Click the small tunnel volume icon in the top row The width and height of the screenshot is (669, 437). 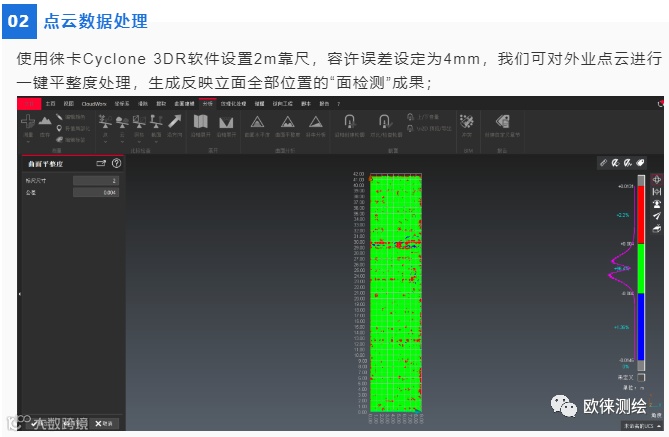[410, 117]
